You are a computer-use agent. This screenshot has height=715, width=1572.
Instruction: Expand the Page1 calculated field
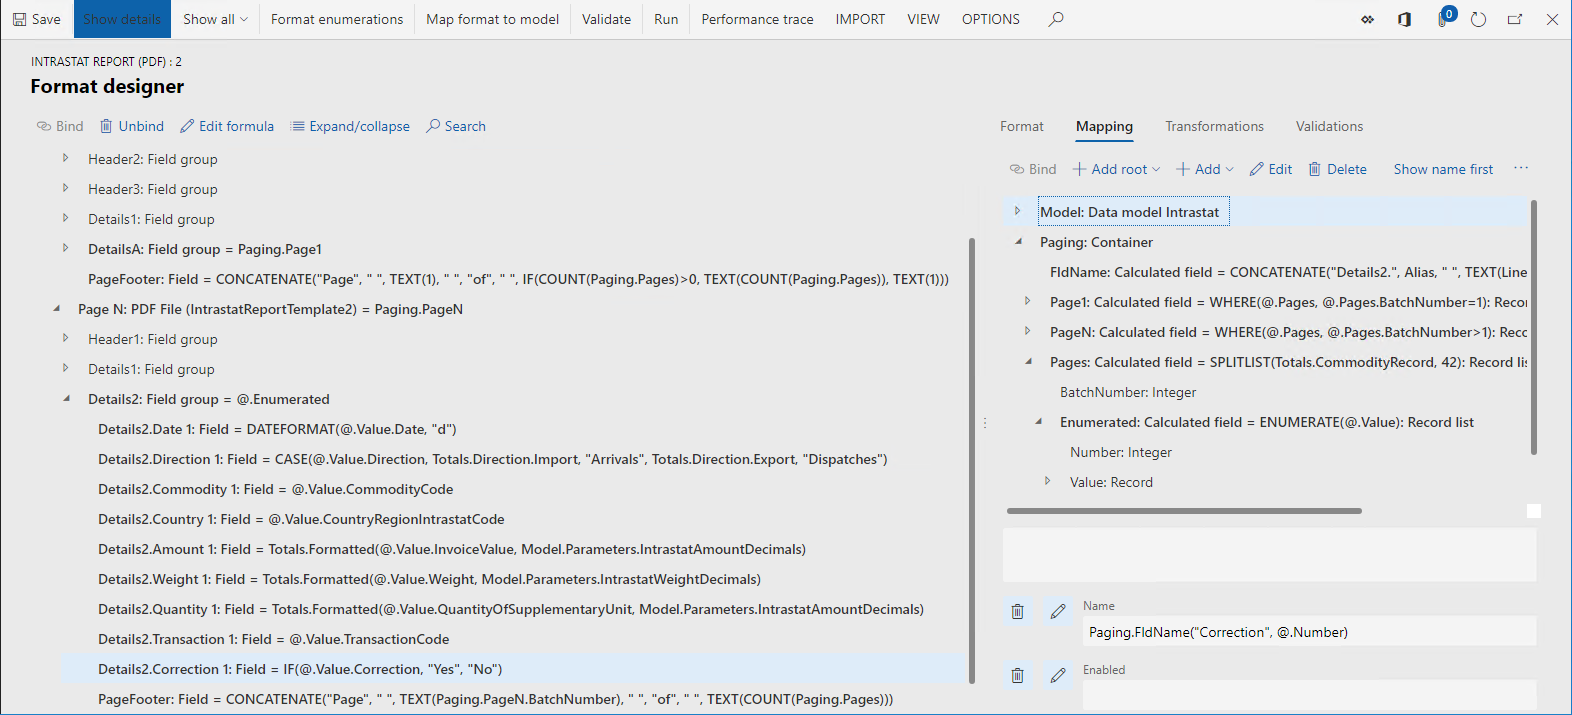coord(1028,301)
